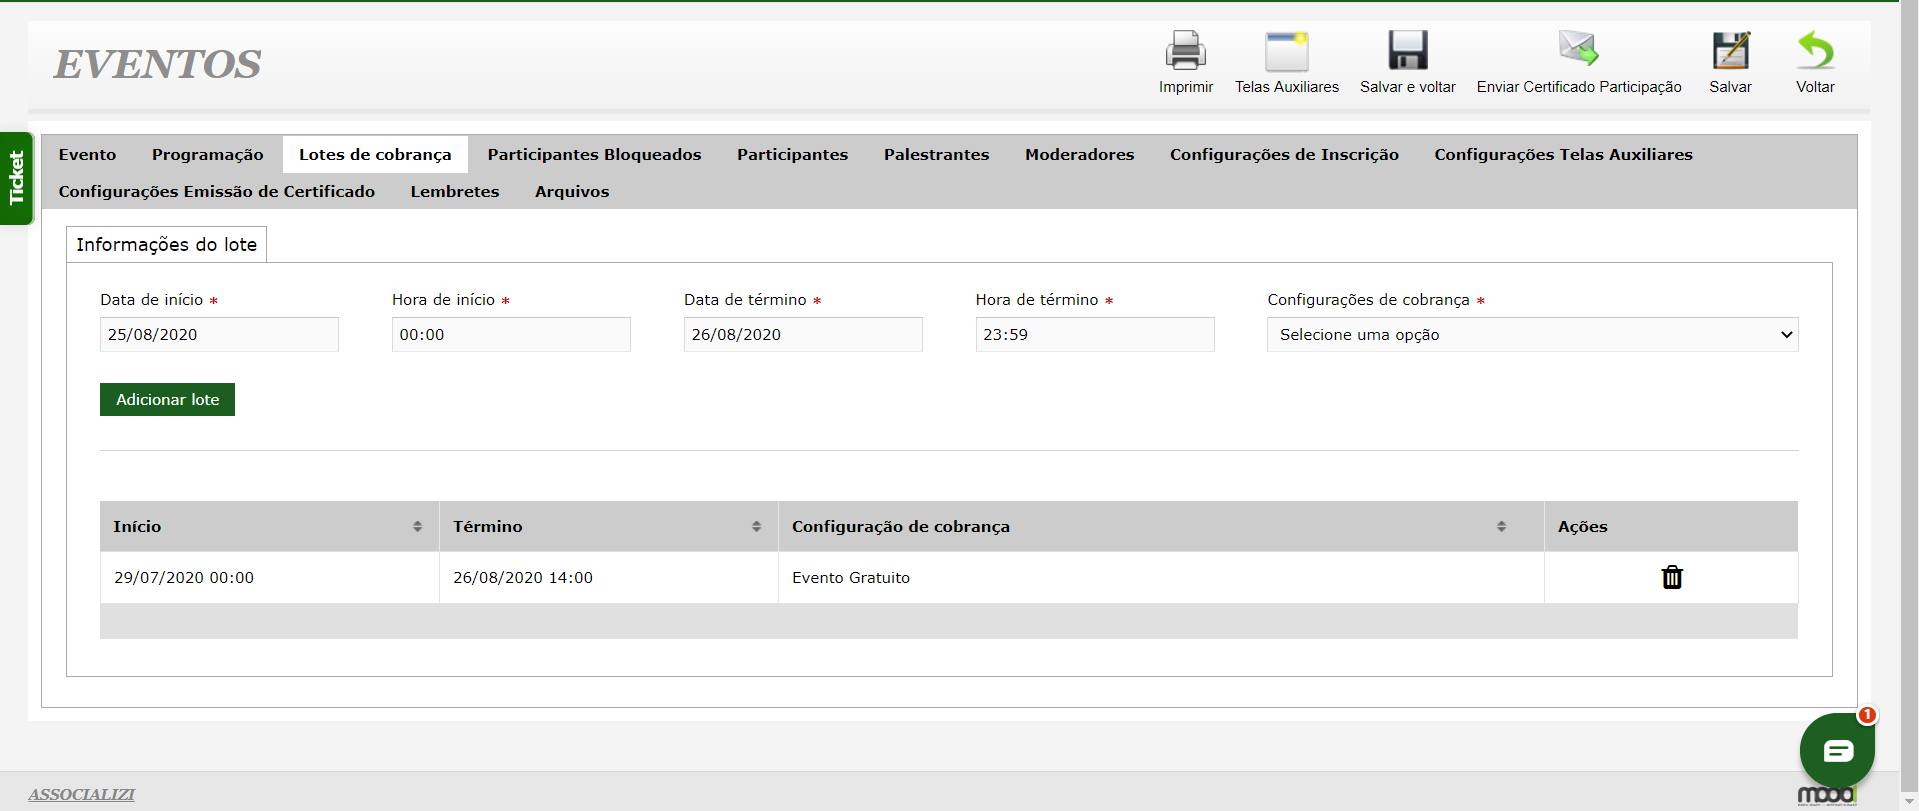Click the Salvar icon in the toolbar
Screen dimensions: 1919x811
point(1730,52)
